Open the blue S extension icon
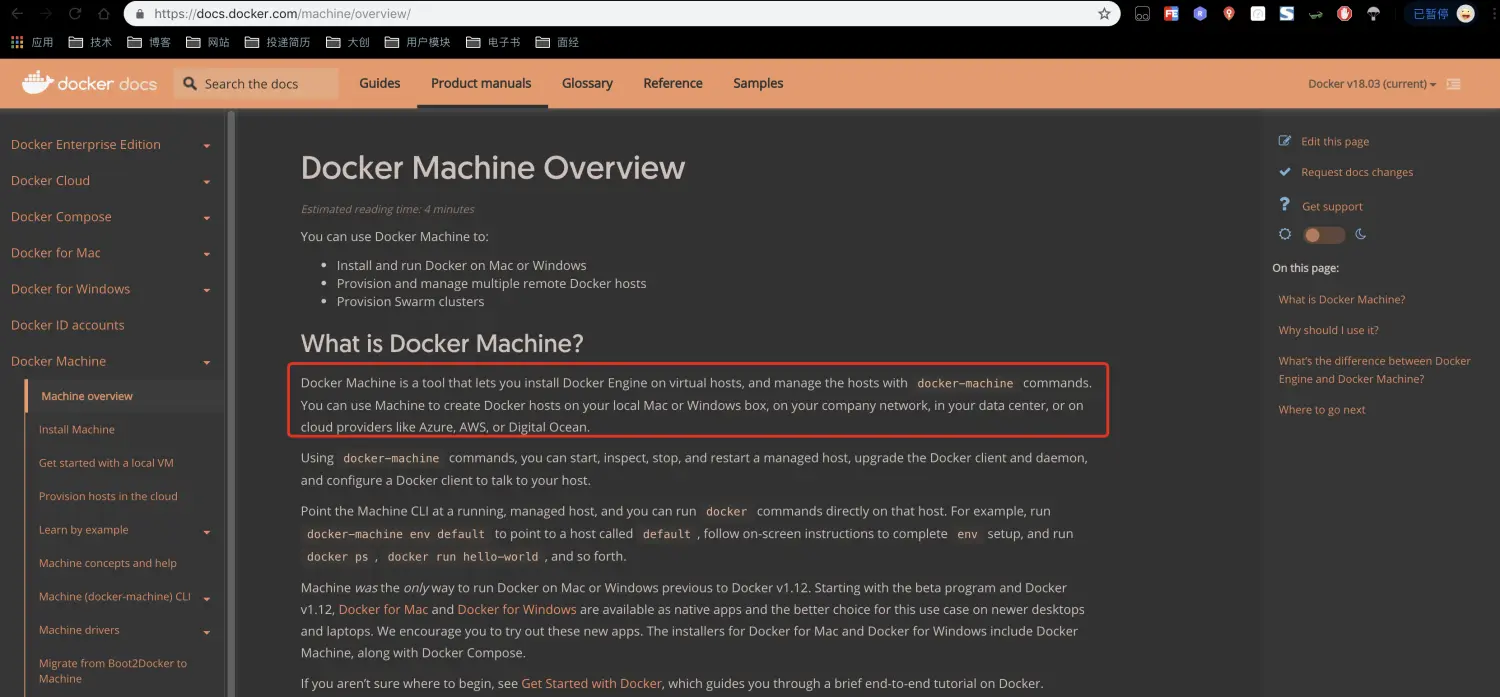The width and height of the screenshot is (1500, 697). 1287,14
